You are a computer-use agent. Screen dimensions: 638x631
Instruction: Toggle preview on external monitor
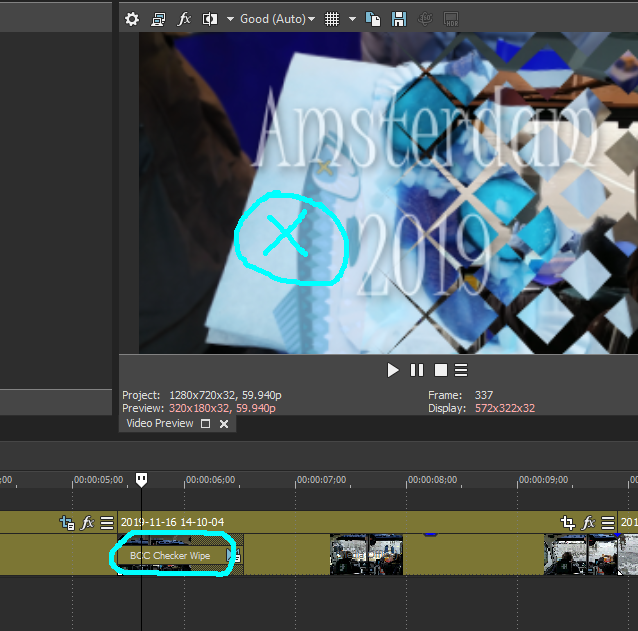pos(158,19)
